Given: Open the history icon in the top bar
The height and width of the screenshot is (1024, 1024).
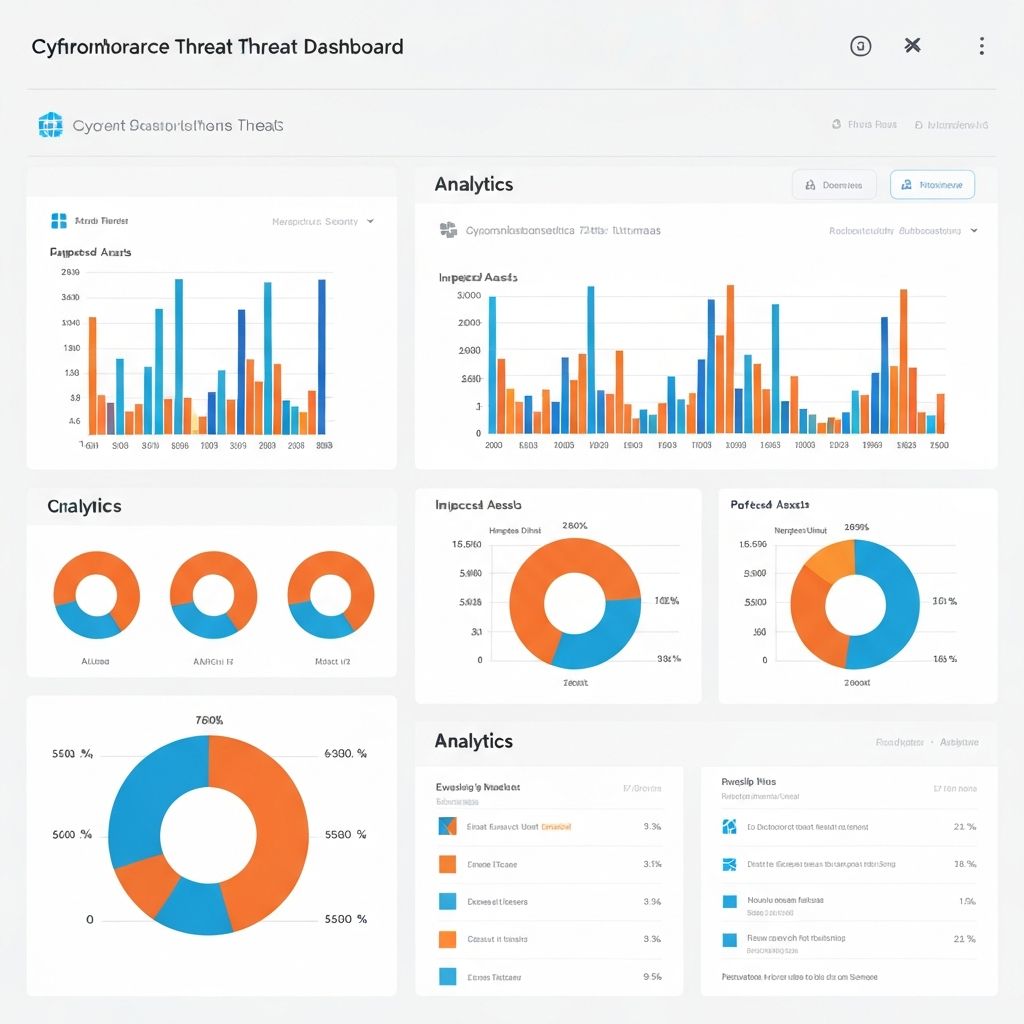Looking at the screenshot, I should pyautogui.click(x=860, y=45).
